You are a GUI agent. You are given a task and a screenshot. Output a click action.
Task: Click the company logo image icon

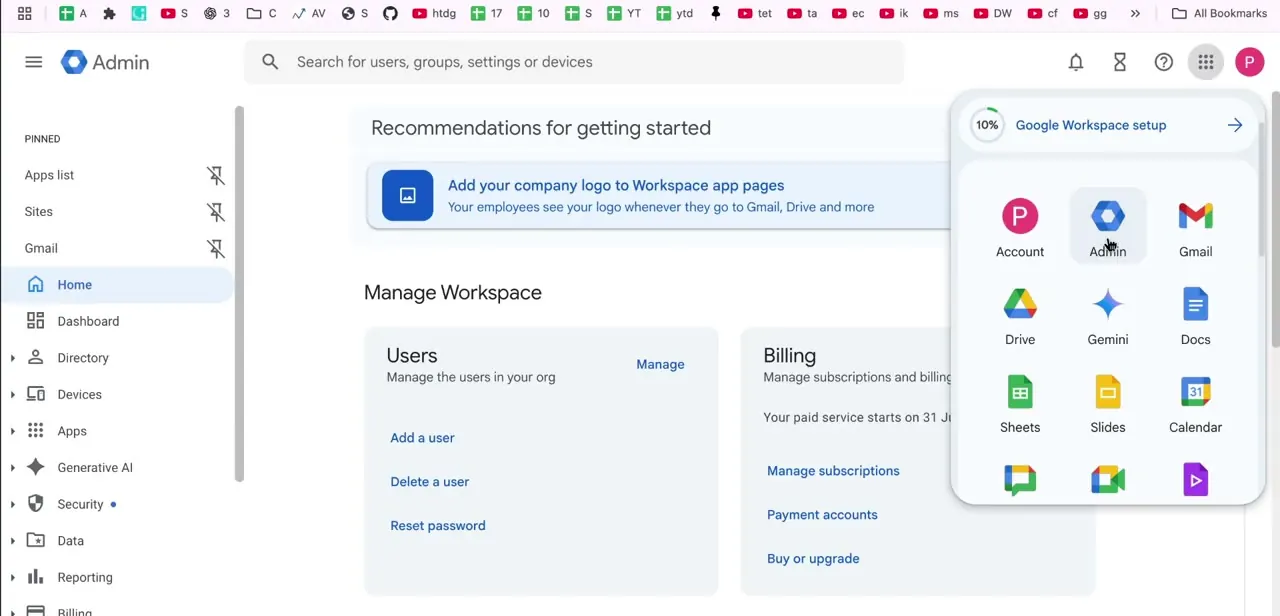(x=408, y=195)
